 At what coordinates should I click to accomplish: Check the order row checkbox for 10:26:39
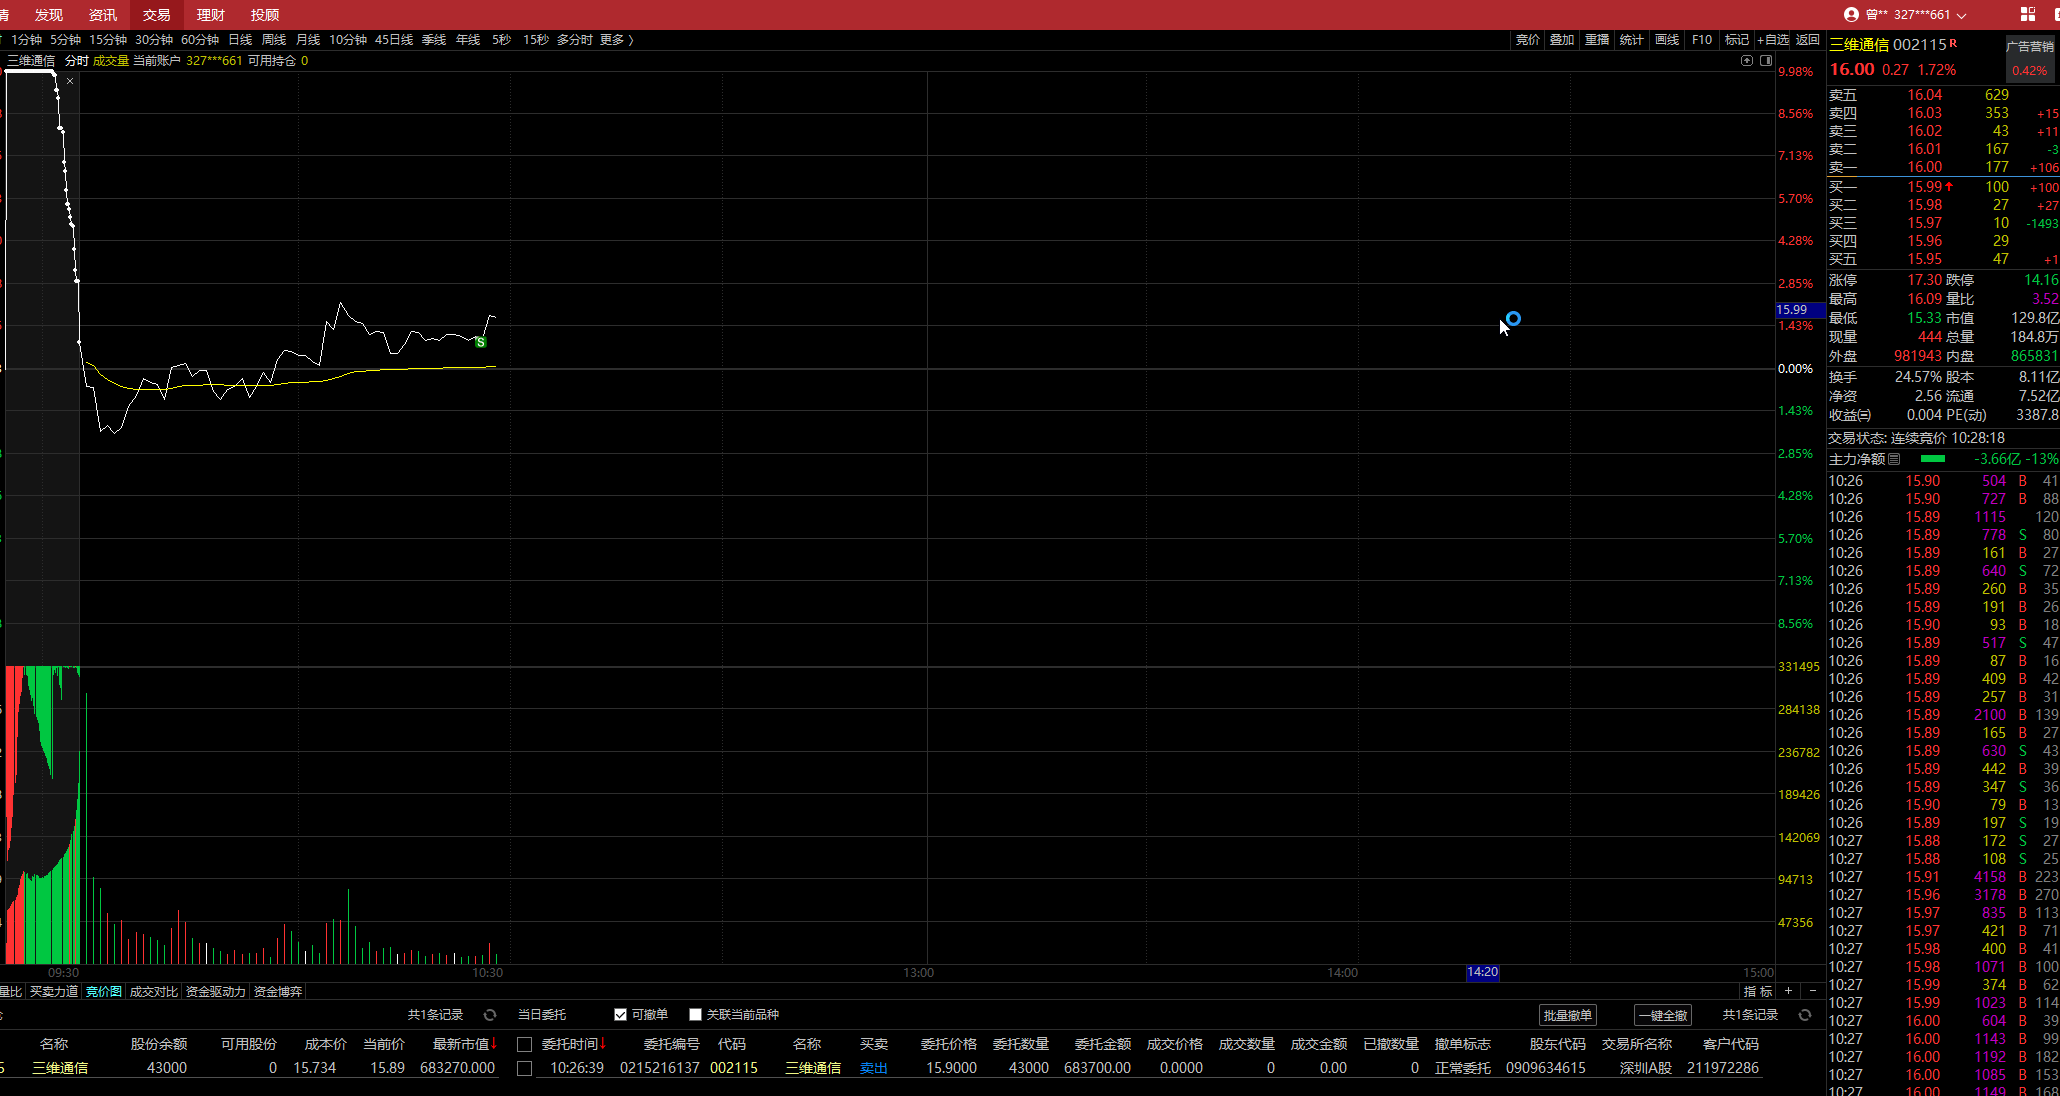click(524, 1068)
